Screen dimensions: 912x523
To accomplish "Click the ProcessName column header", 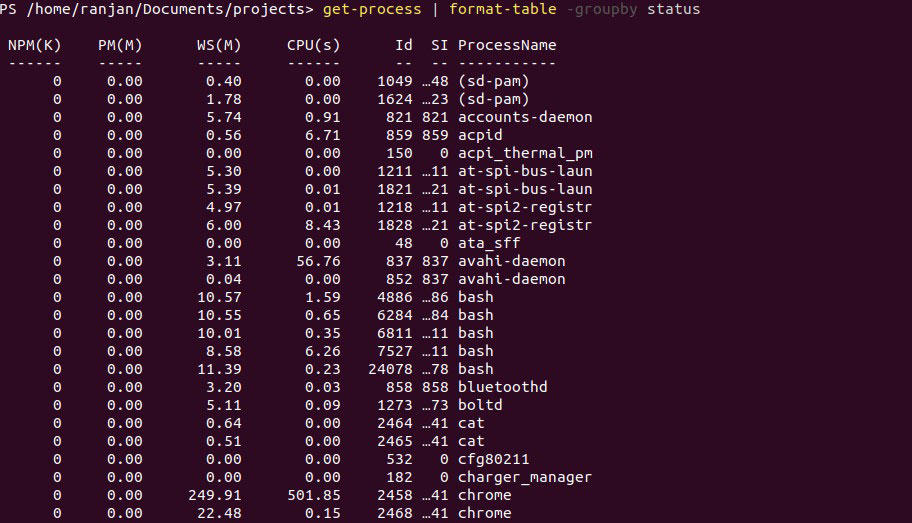I will [507, 45].
